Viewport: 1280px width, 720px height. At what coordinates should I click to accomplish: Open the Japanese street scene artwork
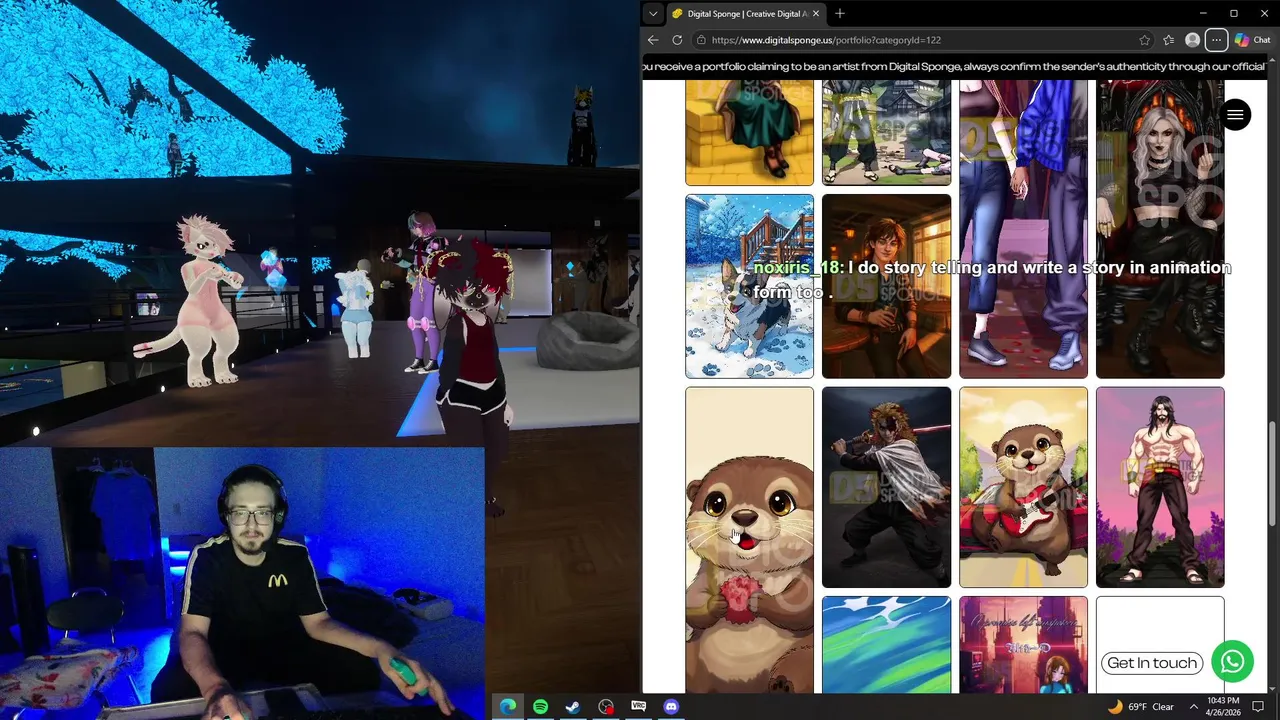[886, 133]
